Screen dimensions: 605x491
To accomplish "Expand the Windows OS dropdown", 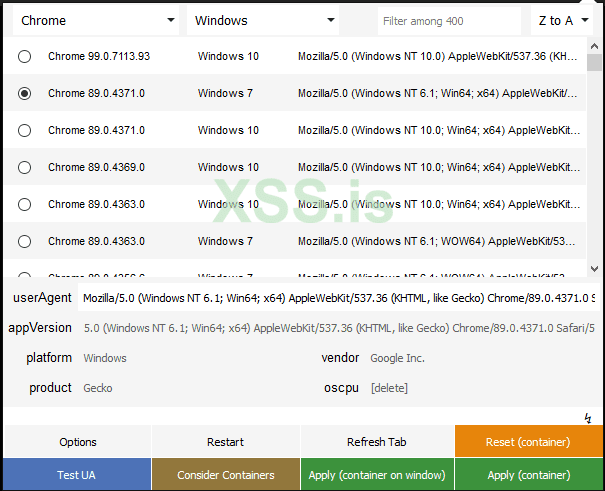I will (264, 20).
